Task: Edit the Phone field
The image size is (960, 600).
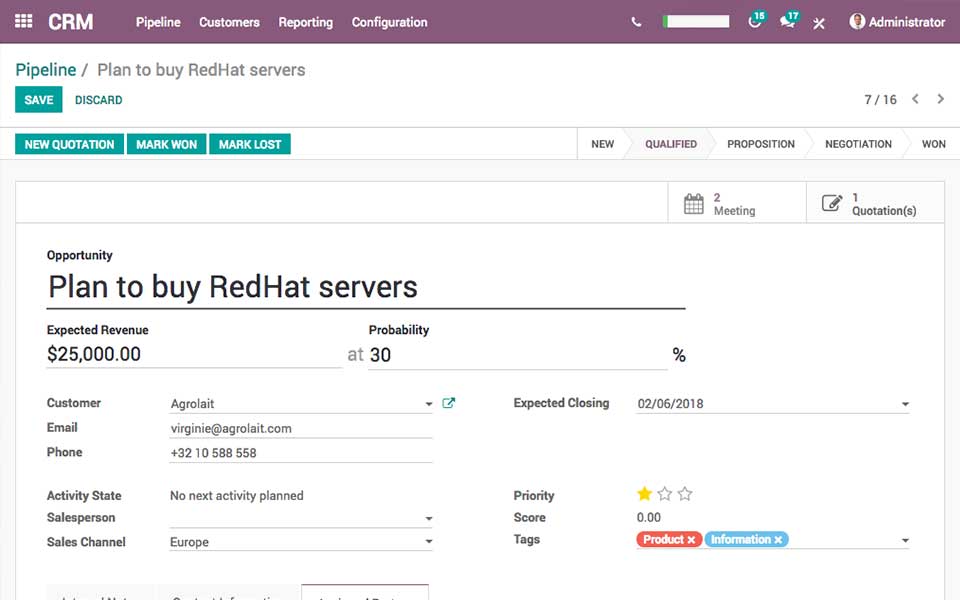Action: coord(301,453)
